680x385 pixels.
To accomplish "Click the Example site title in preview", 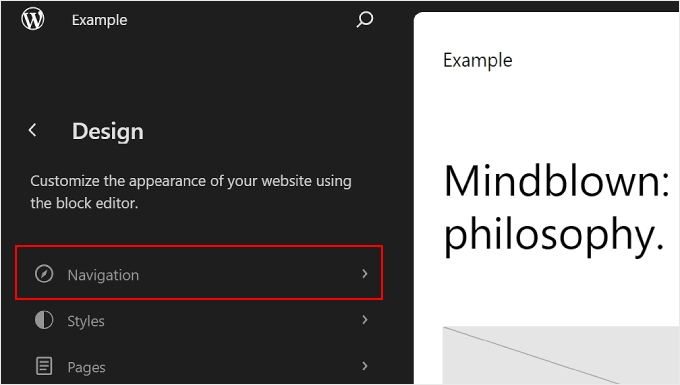I will 477,60.
